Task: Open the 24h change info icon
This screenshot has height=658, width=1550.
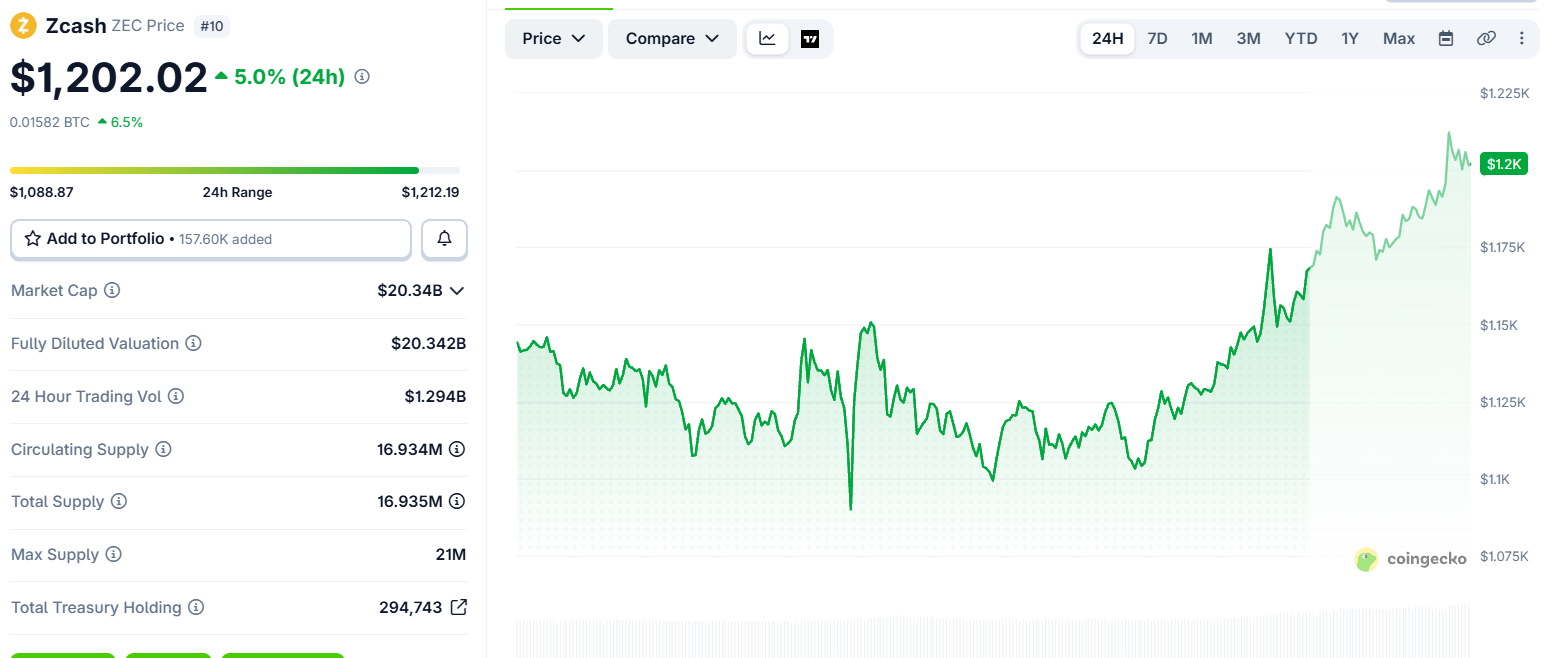Action: (363, 76)
